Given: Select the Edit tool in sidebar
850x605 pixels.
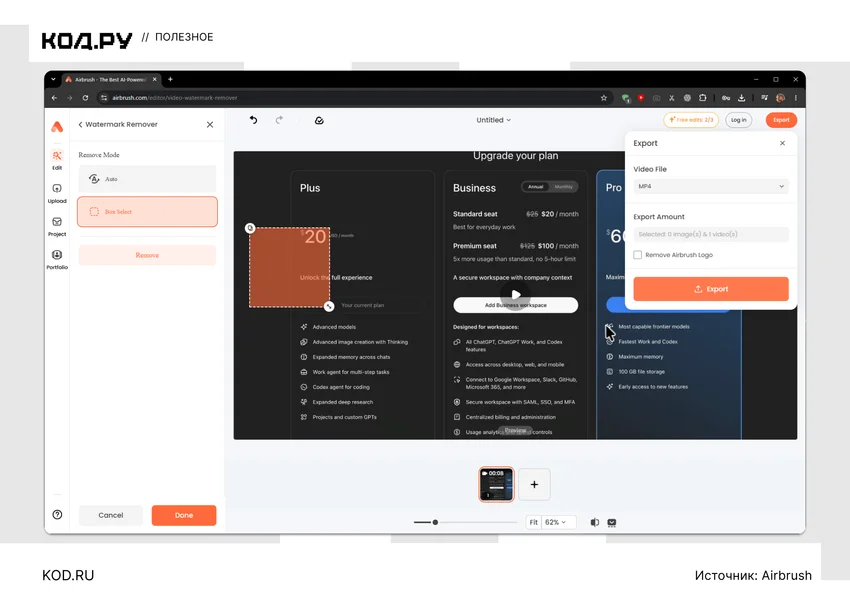Looking at the screenshot, I should point(57,160).
